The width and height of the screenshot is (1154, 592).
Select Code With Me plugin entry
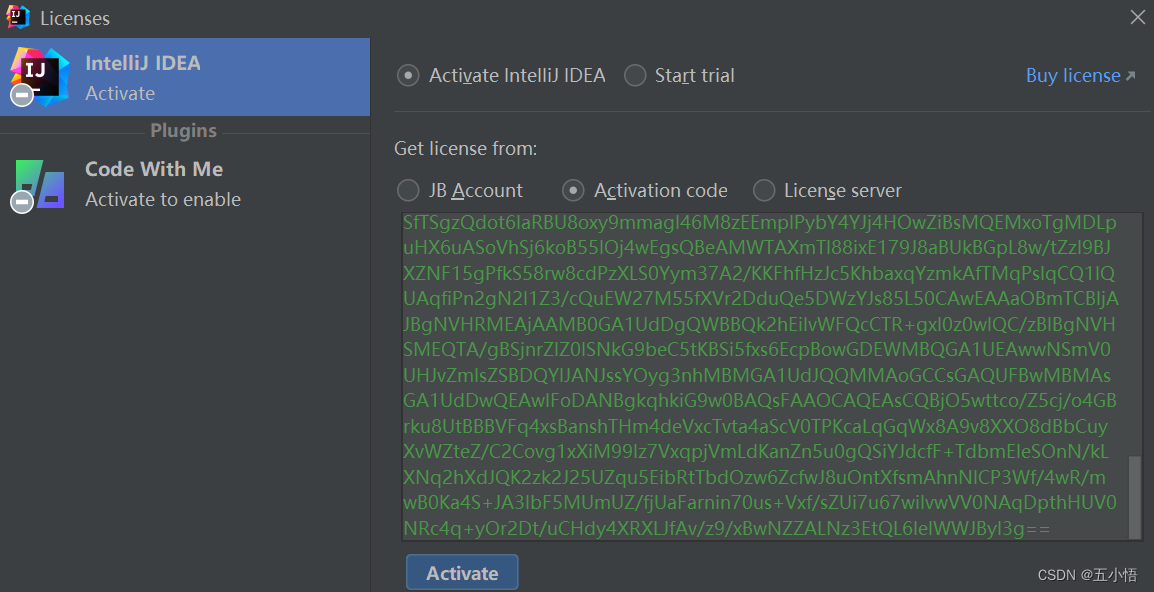[x=185, y=184]
